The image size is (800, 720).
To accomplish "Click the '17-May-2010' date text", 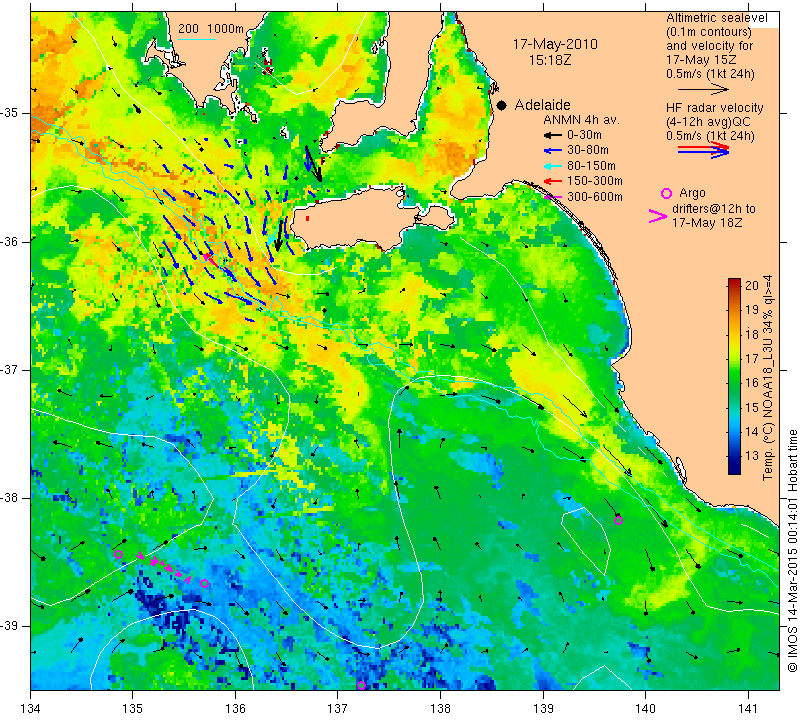I will point(555,44).
